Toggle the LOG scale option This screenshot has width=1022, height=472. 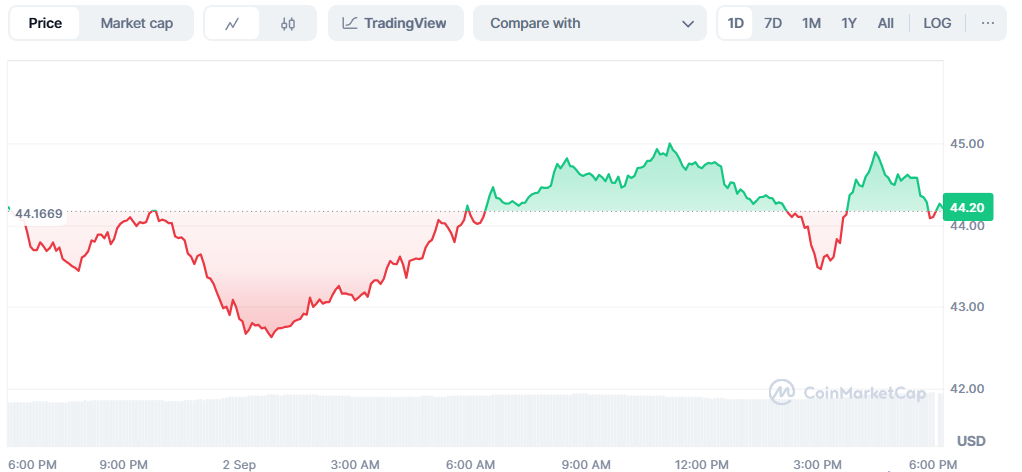[937, 23]
